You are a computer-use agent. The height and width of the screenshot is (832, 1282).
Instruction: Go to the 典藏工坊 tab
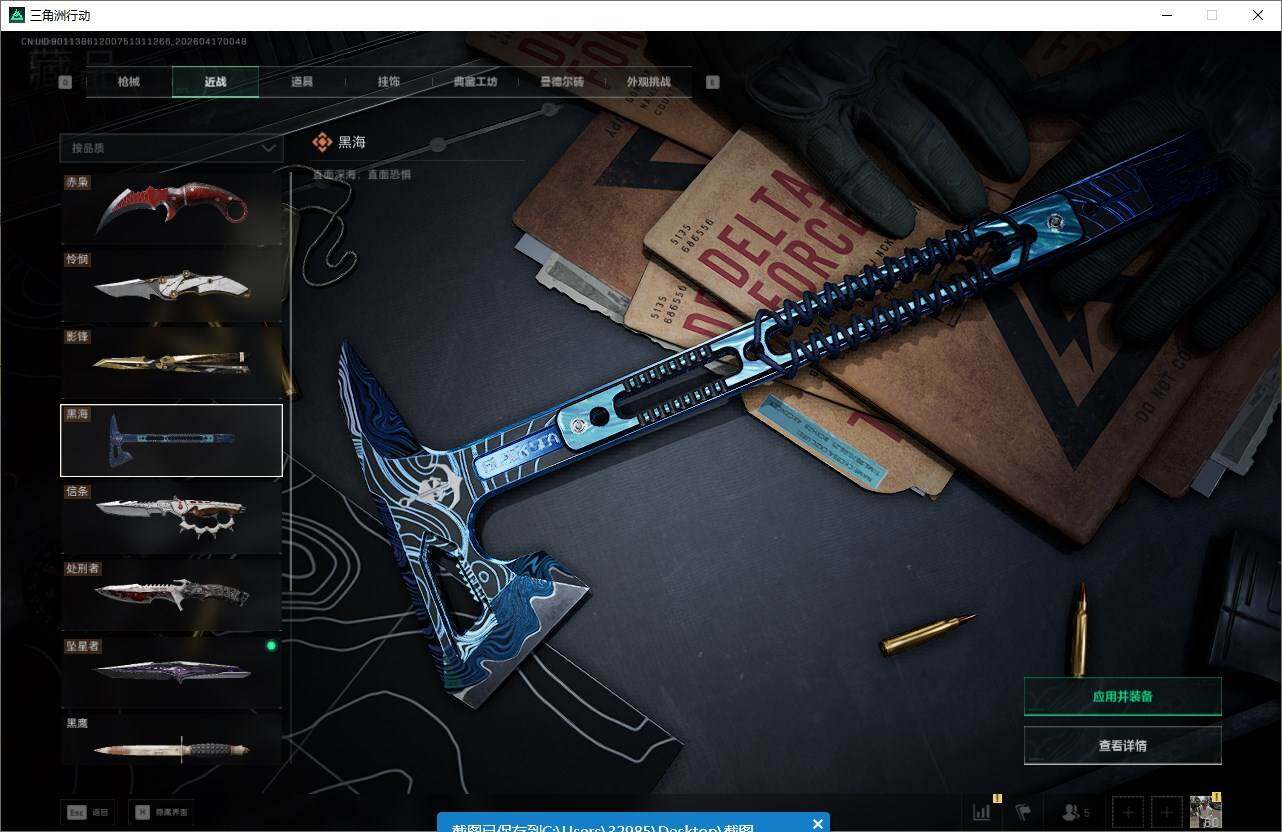point(475,82)
